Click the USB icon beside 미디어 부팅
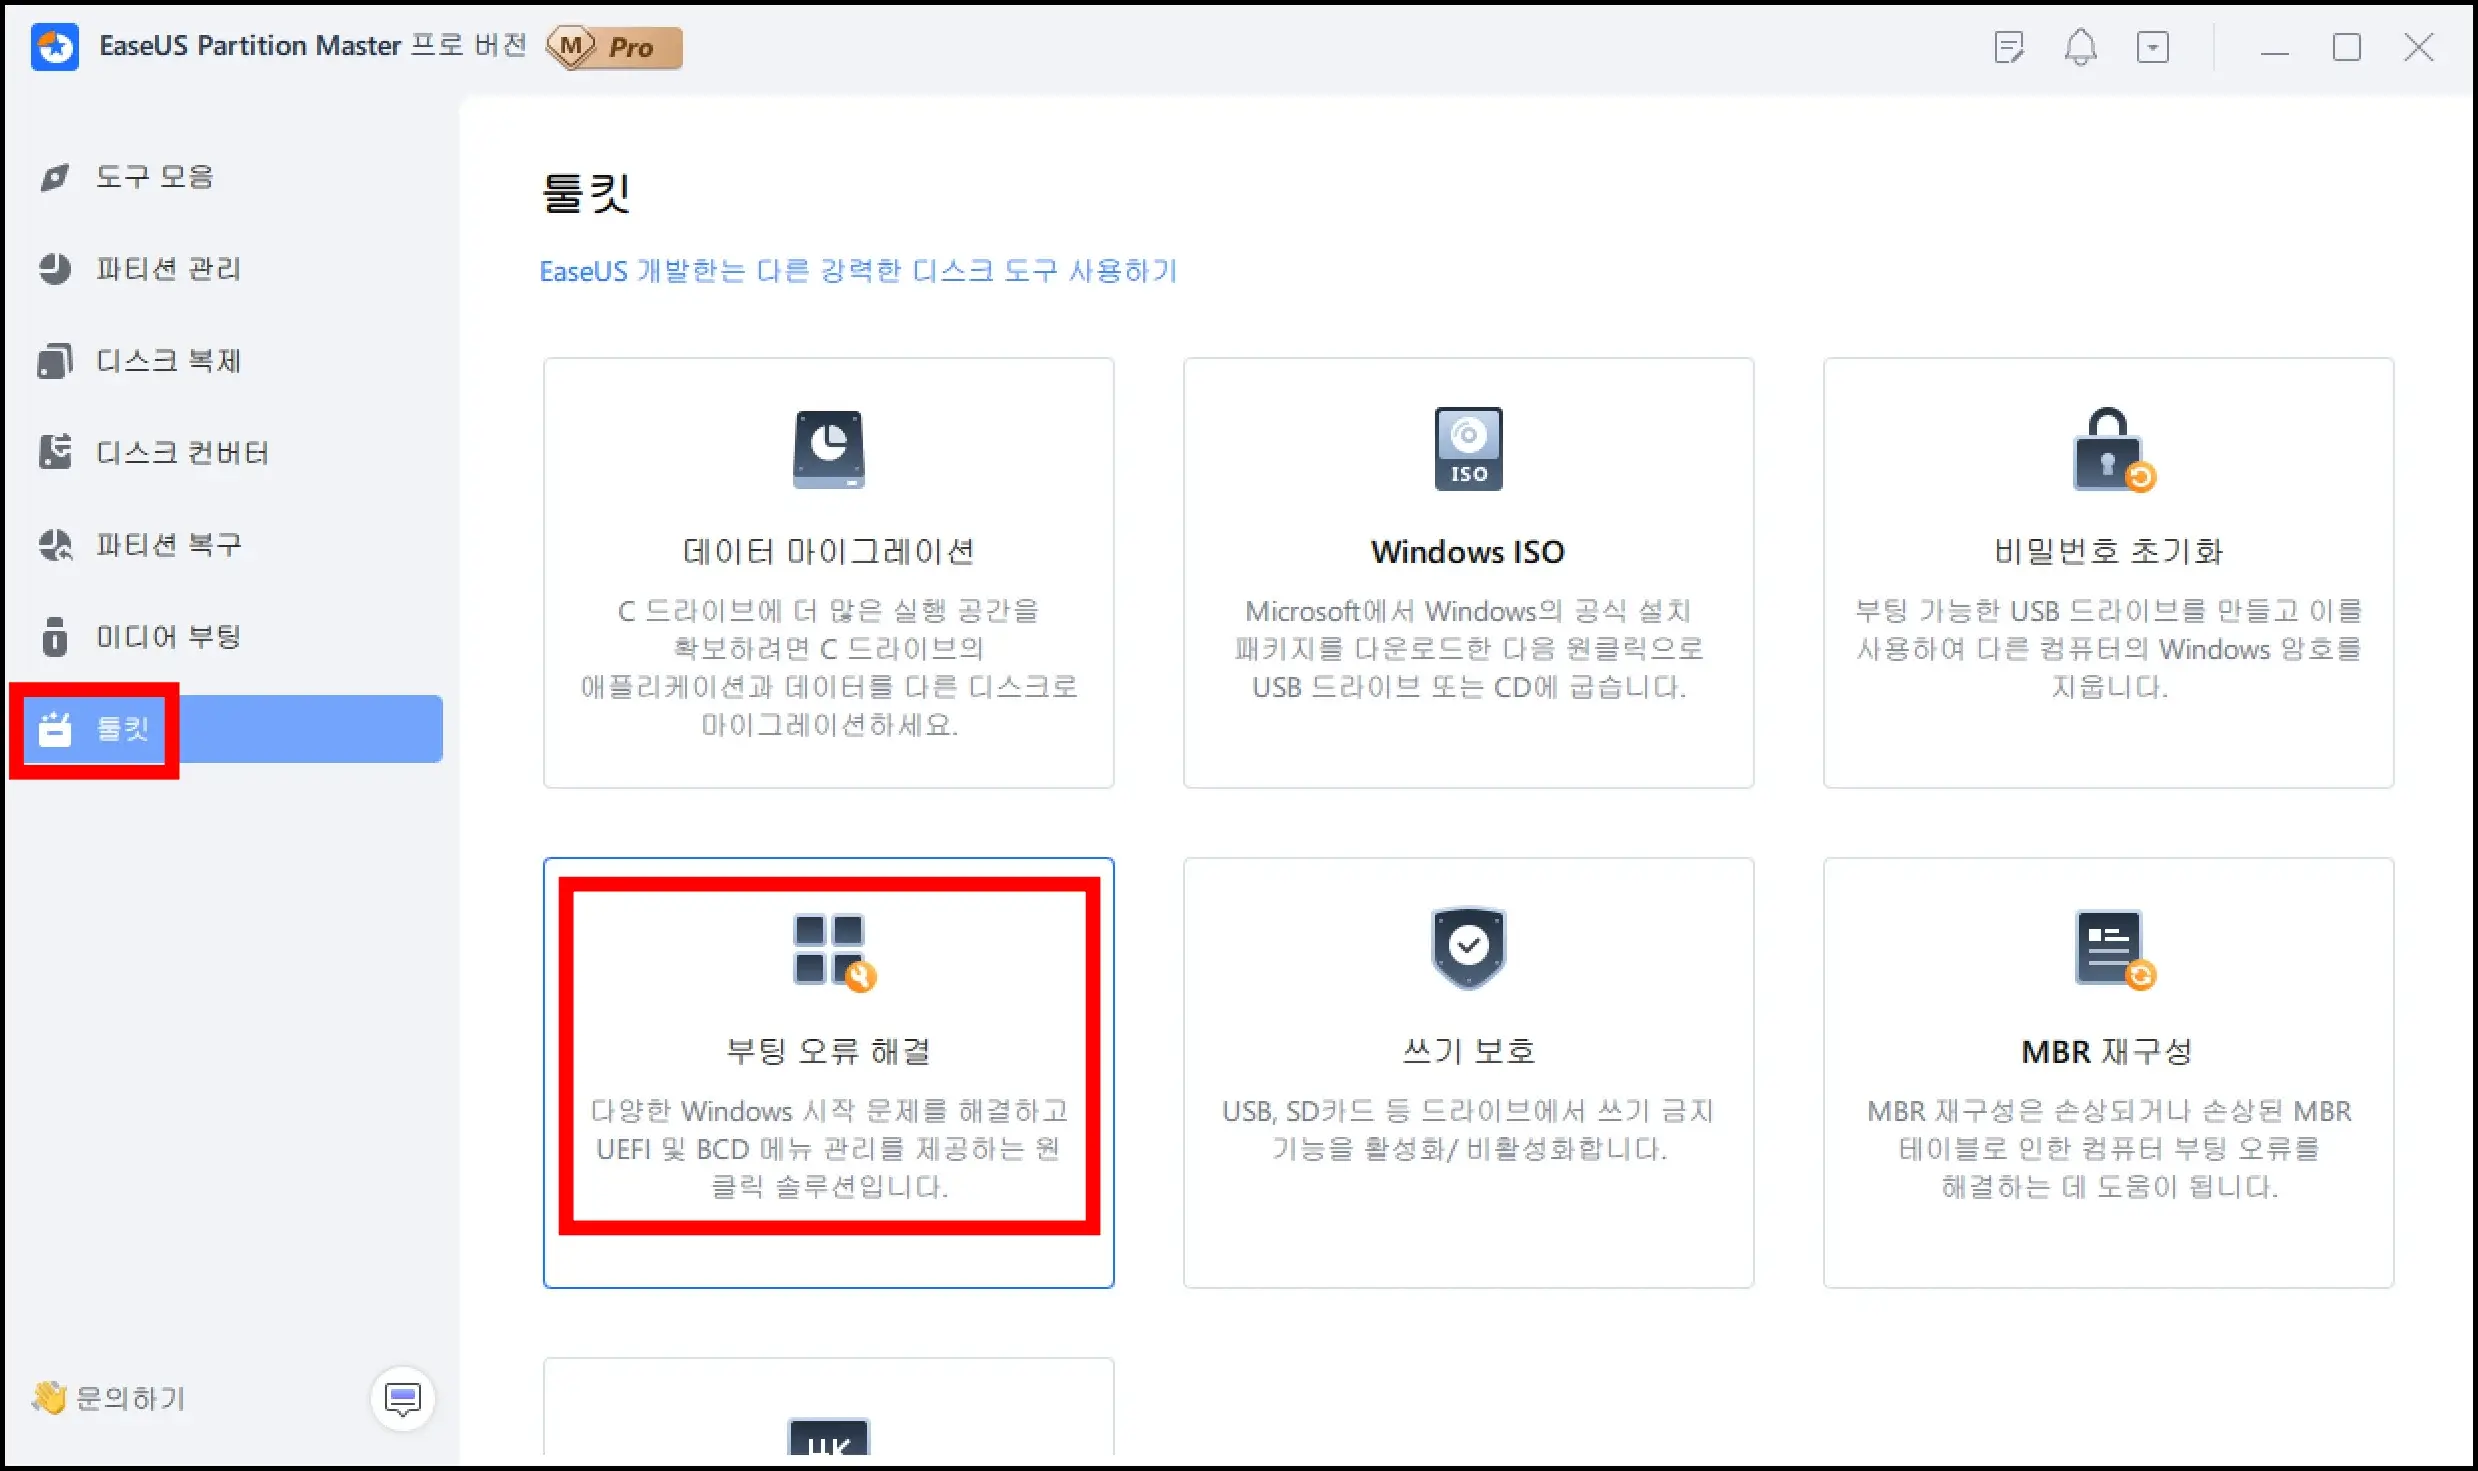The image size is (2478, 1471). pyautogui.click(x=55, y=637)
